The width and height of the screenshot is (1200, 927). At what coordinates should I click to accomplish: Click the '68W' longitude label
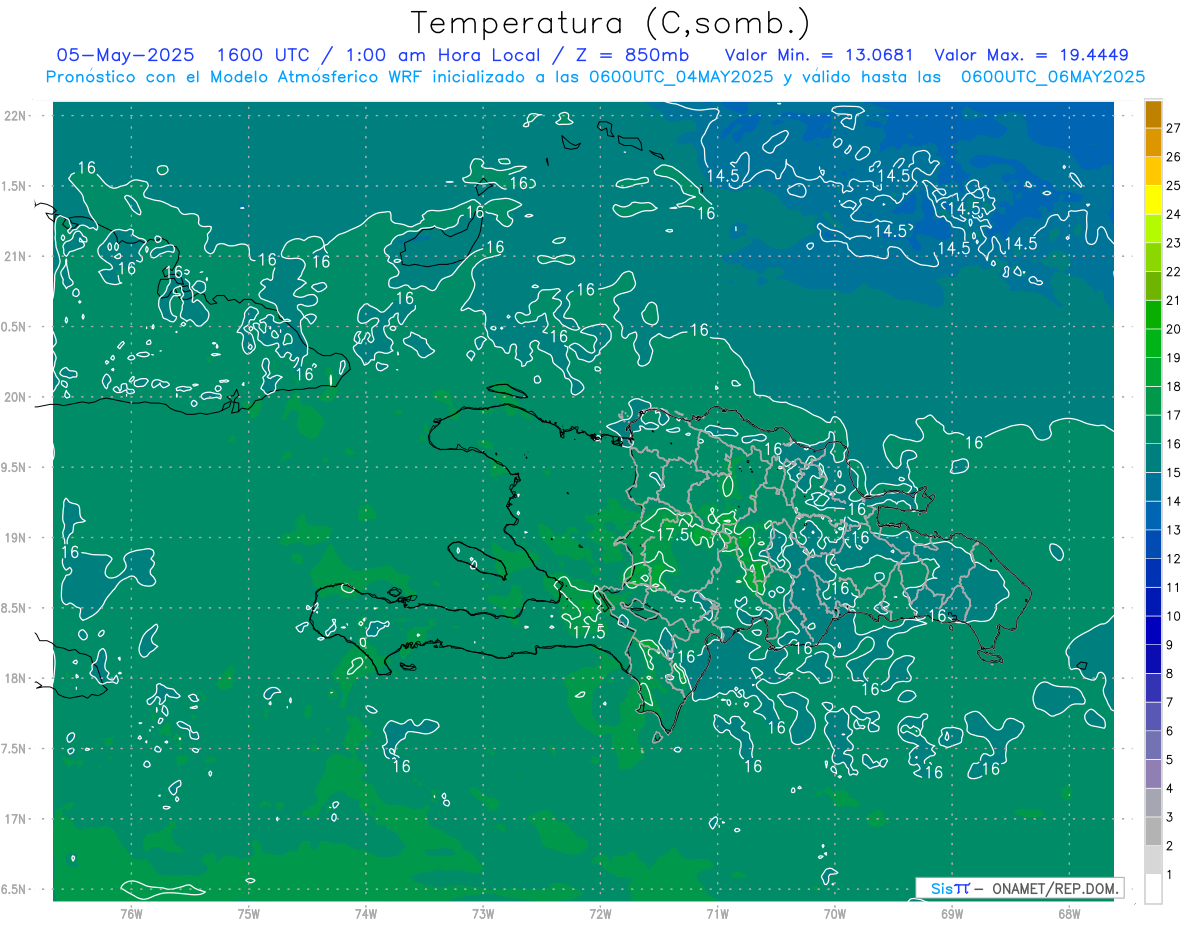(1069, 914)
